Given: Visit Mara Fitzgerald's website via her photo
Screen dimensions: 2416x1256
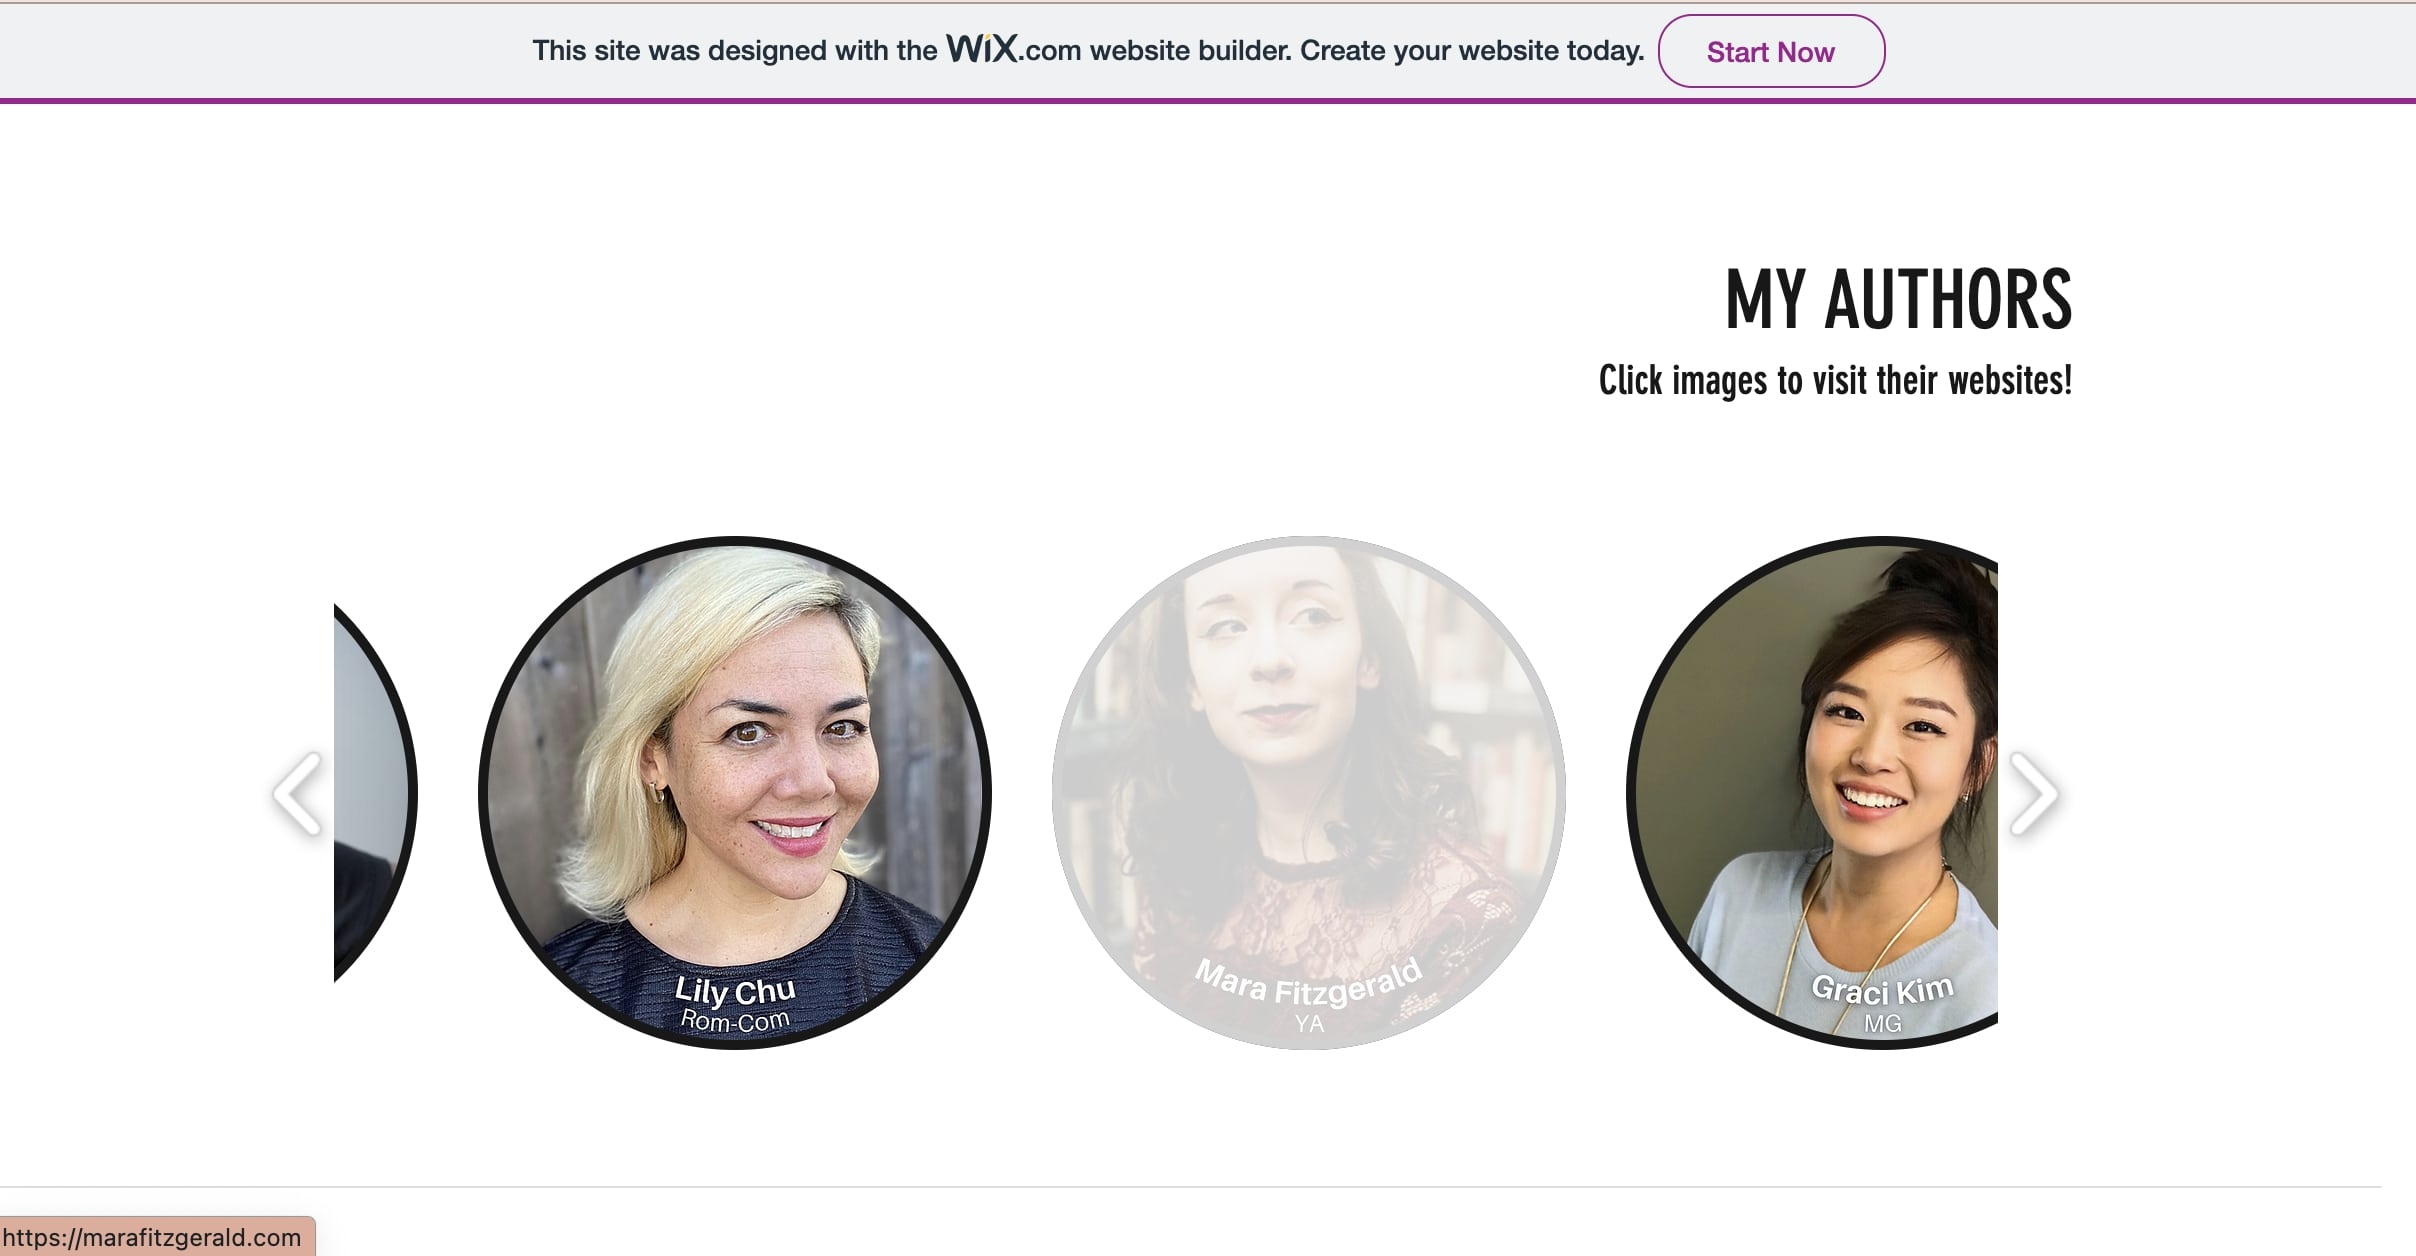Looking at the screenshot, I should (1308, 792).
